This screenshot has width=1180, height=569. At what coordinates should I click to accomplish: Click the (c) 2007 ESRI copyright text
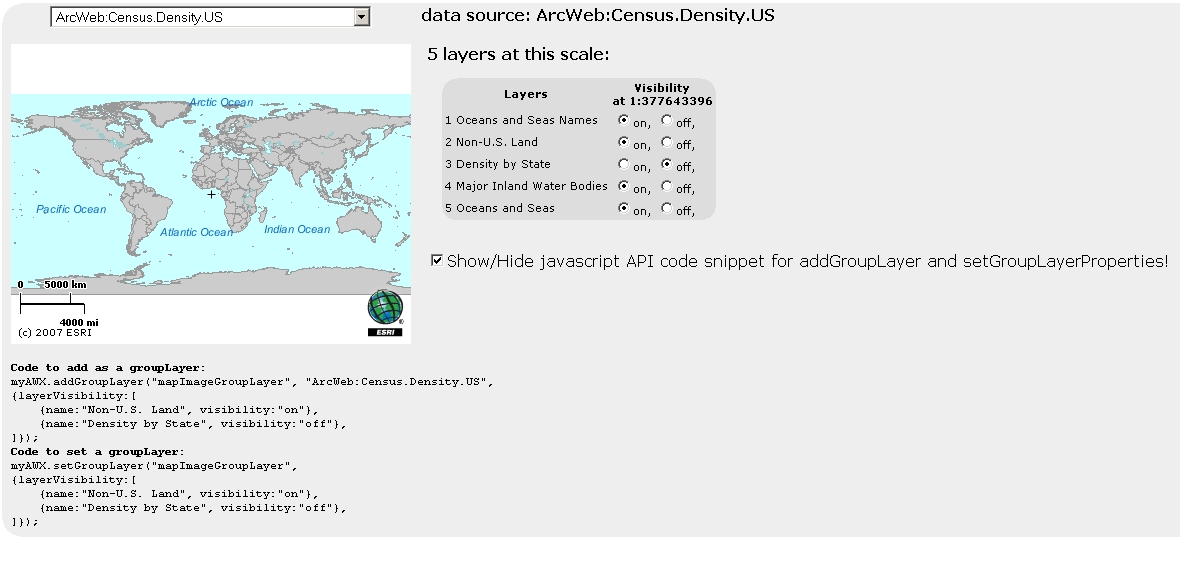coord(55,333)
